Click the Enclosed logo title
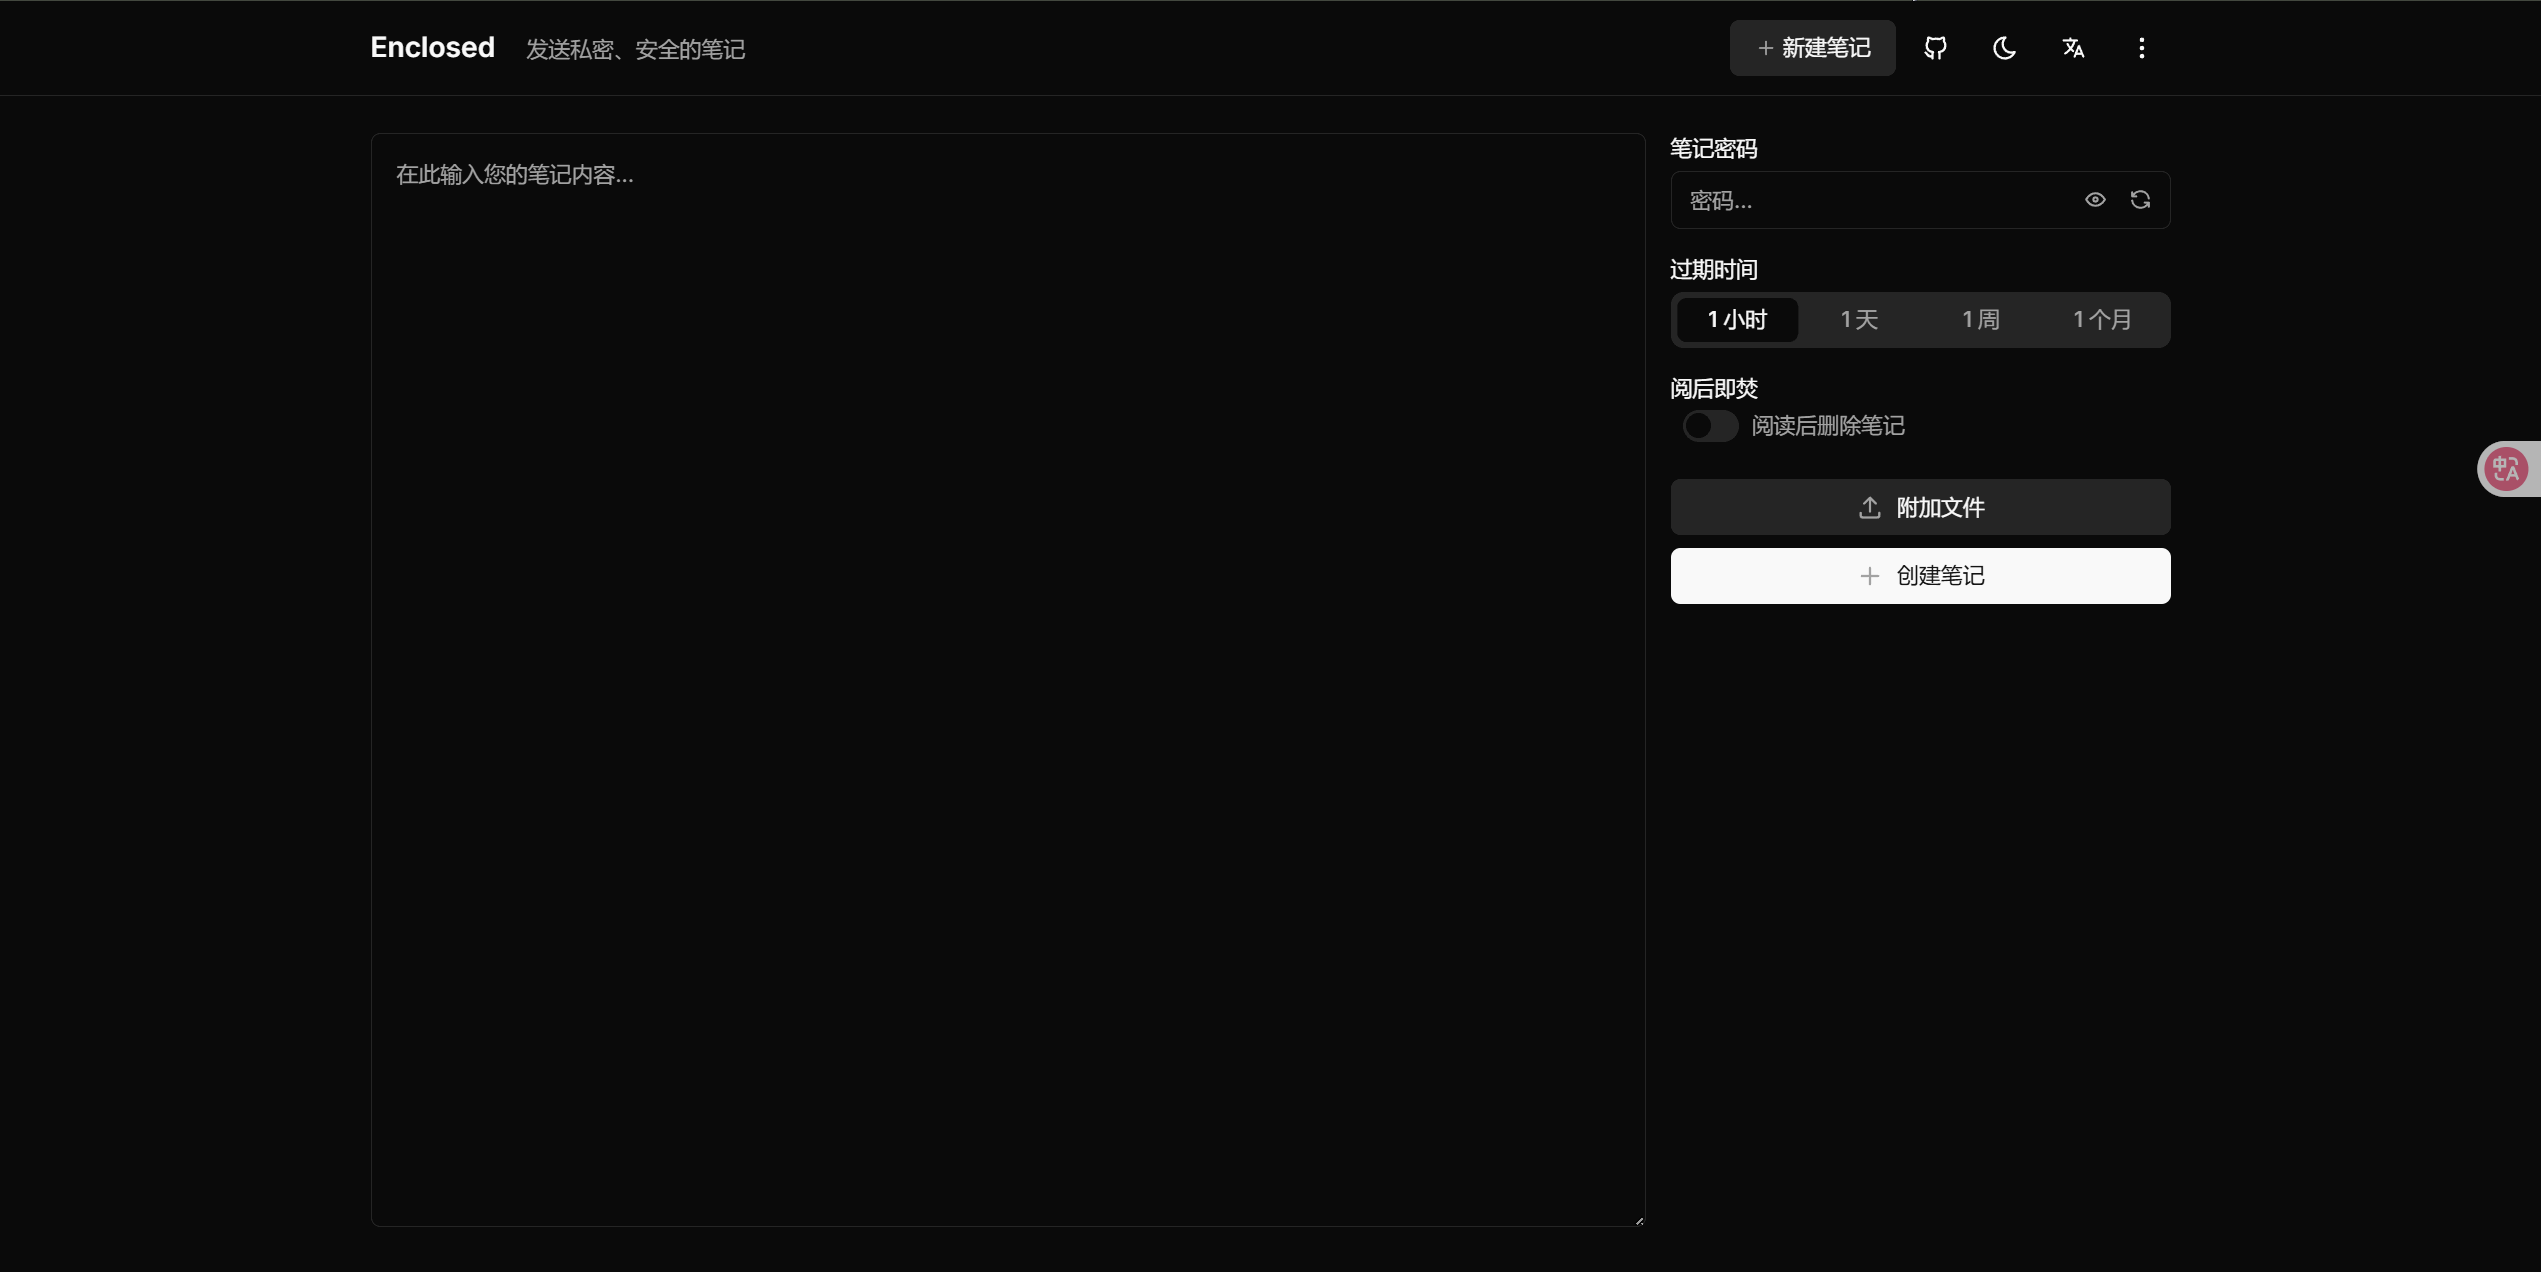This screenshot has width=2541, height=1272. point(432,47)
